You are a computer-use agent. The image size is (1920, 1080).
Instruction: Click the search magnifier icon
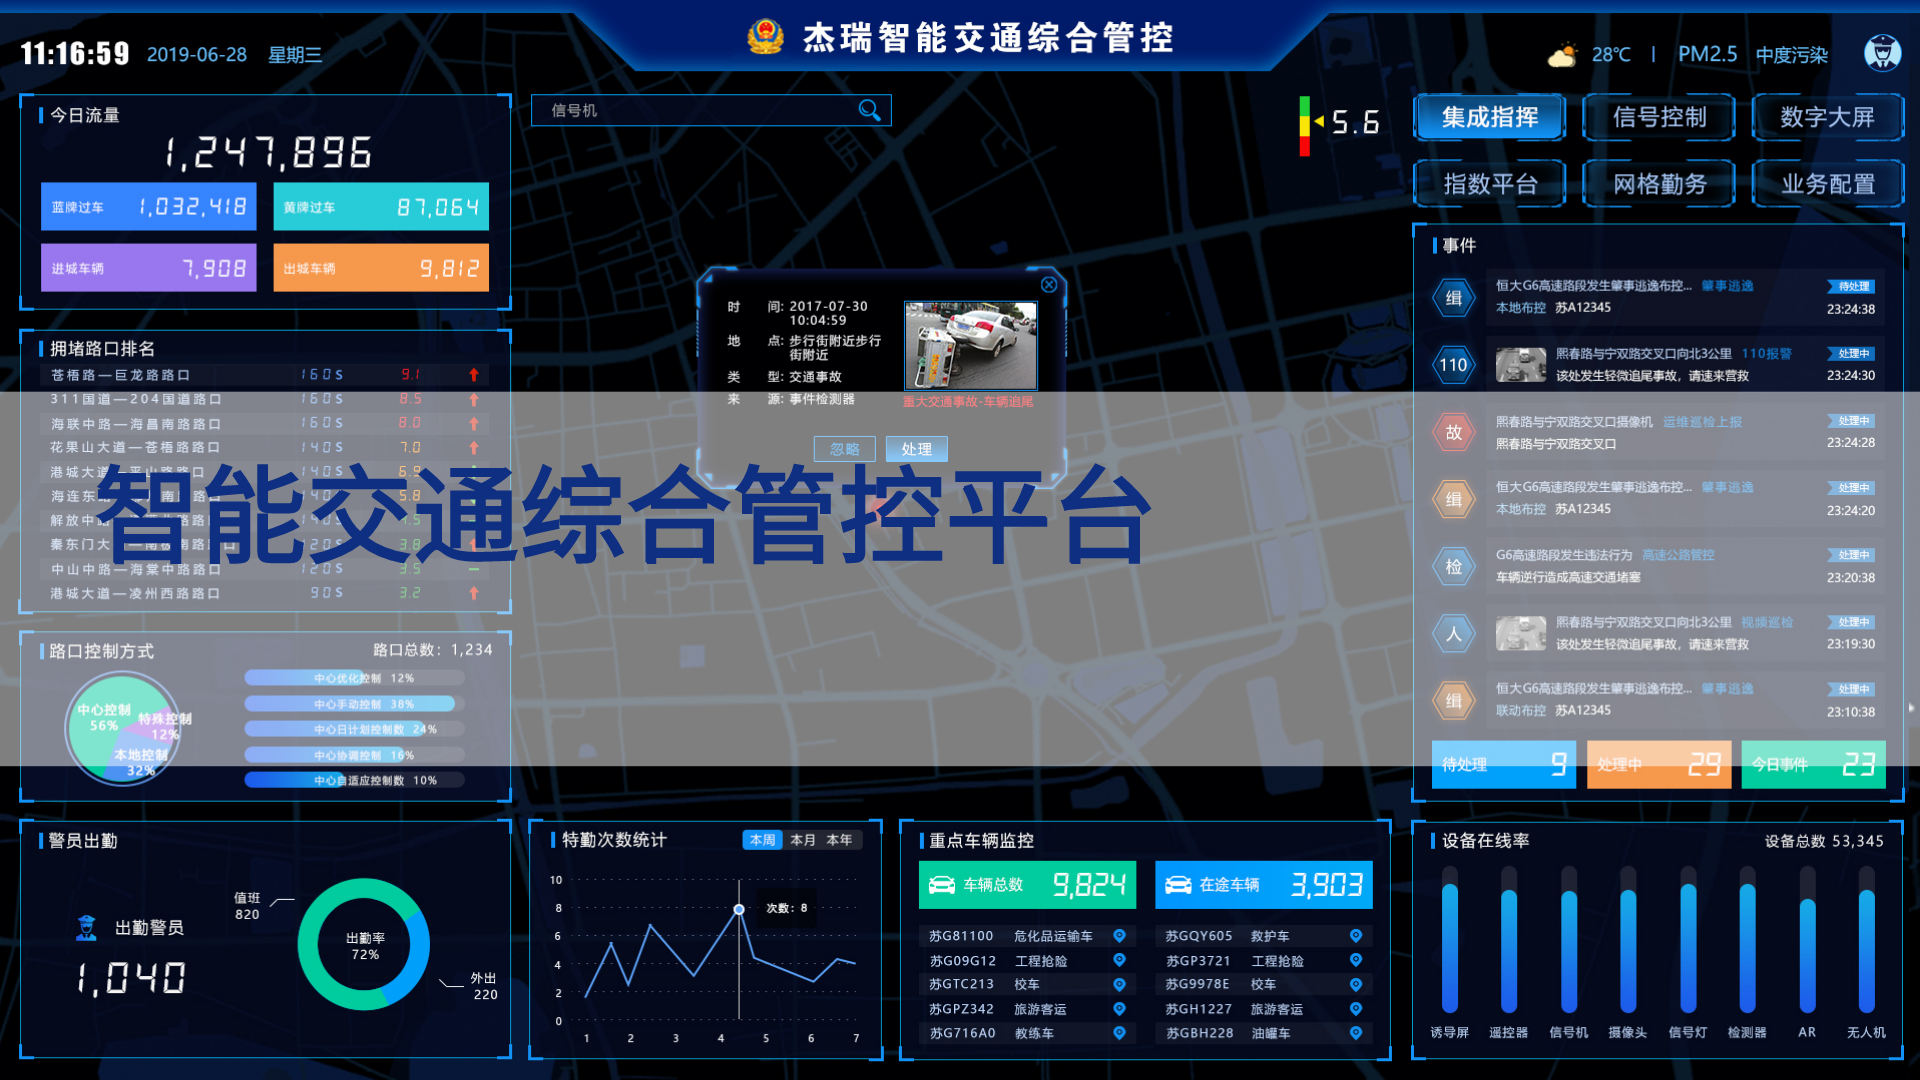tap(869, 110)
